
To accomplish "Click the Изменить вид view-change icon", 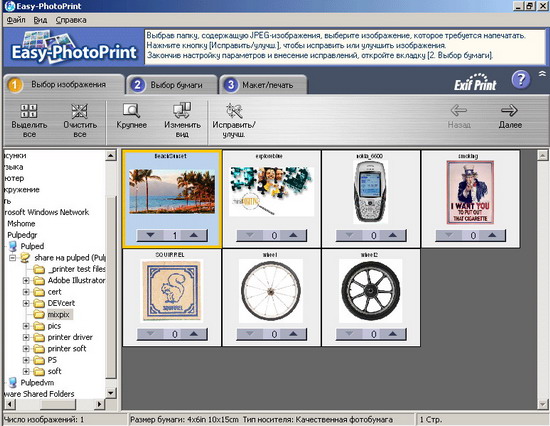I will click(x=182, y=110).
